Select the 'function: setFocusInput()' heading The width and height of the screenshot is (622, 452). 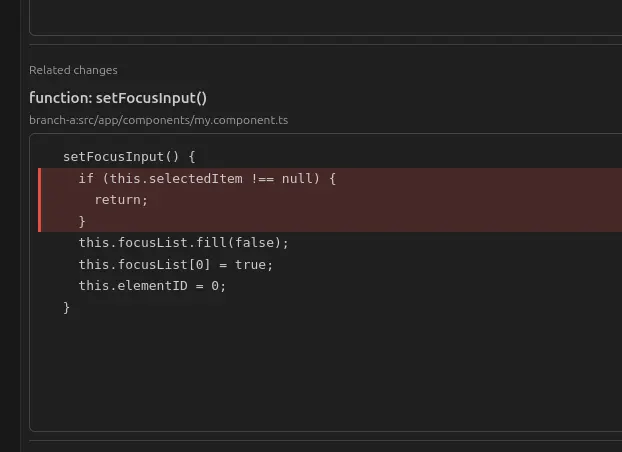[x=118, y=98]
